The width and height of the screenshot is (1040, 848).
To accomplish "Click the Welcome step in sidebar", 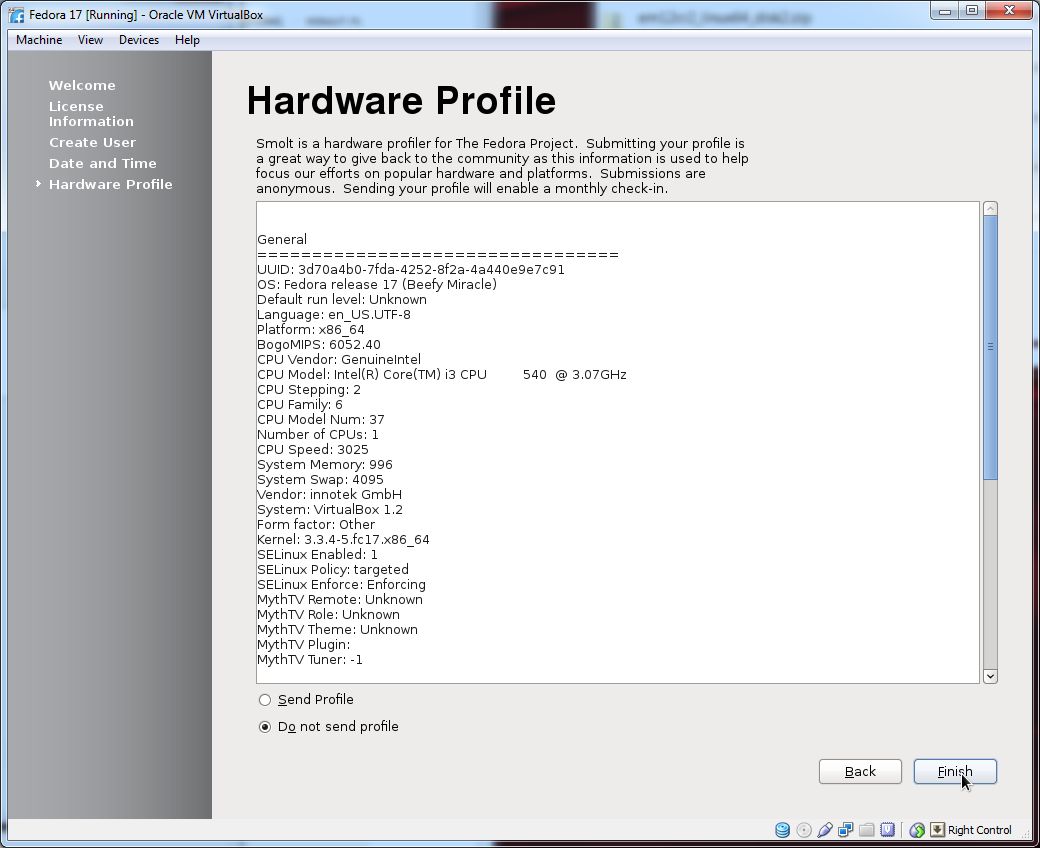I will 82,85.
